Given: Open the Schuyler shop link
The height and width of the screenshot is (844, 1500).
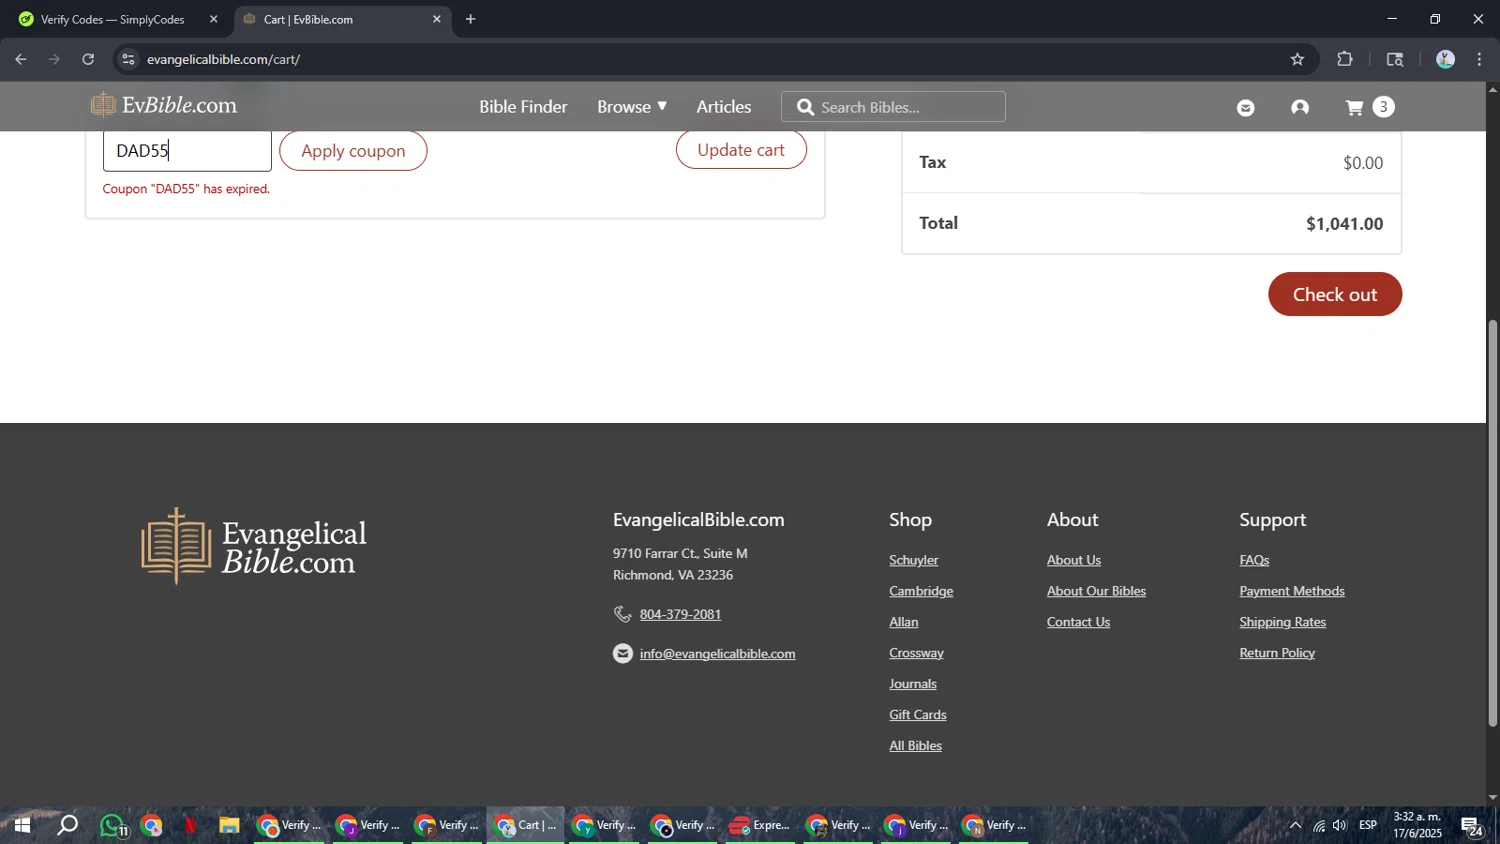Looking at the screenshot, I should click(x=914, y=560).
